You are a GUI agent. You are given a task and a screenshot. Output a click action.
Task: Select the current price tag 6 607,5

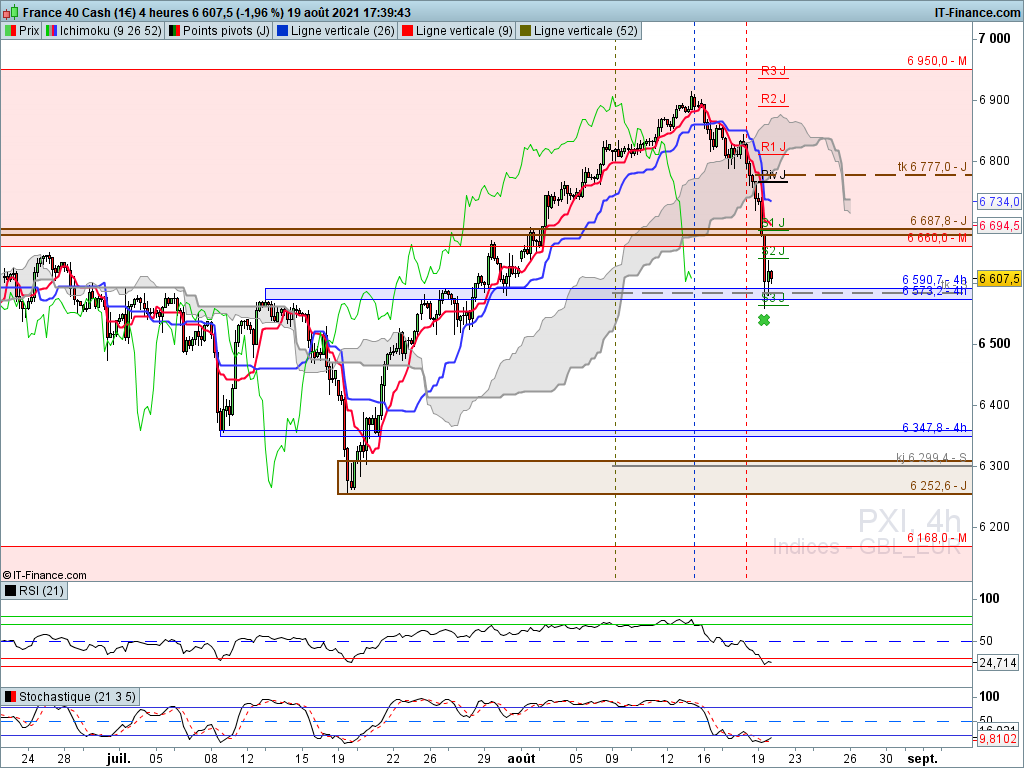tap(999, 279)
